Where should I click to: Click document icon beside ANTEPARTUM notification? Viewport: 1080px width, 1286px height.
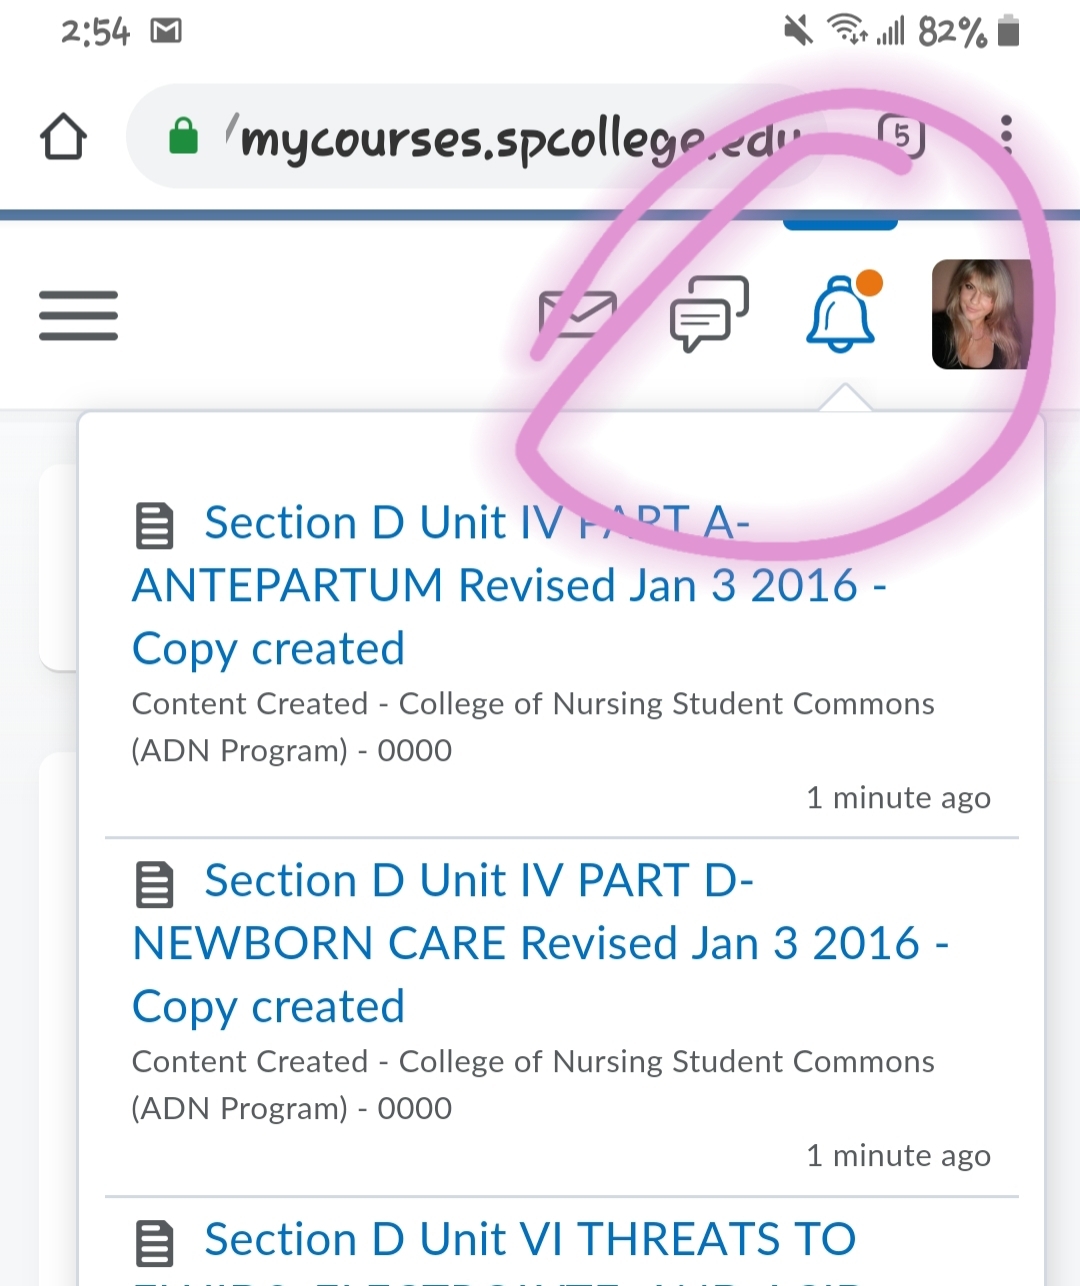pos(155,526)
